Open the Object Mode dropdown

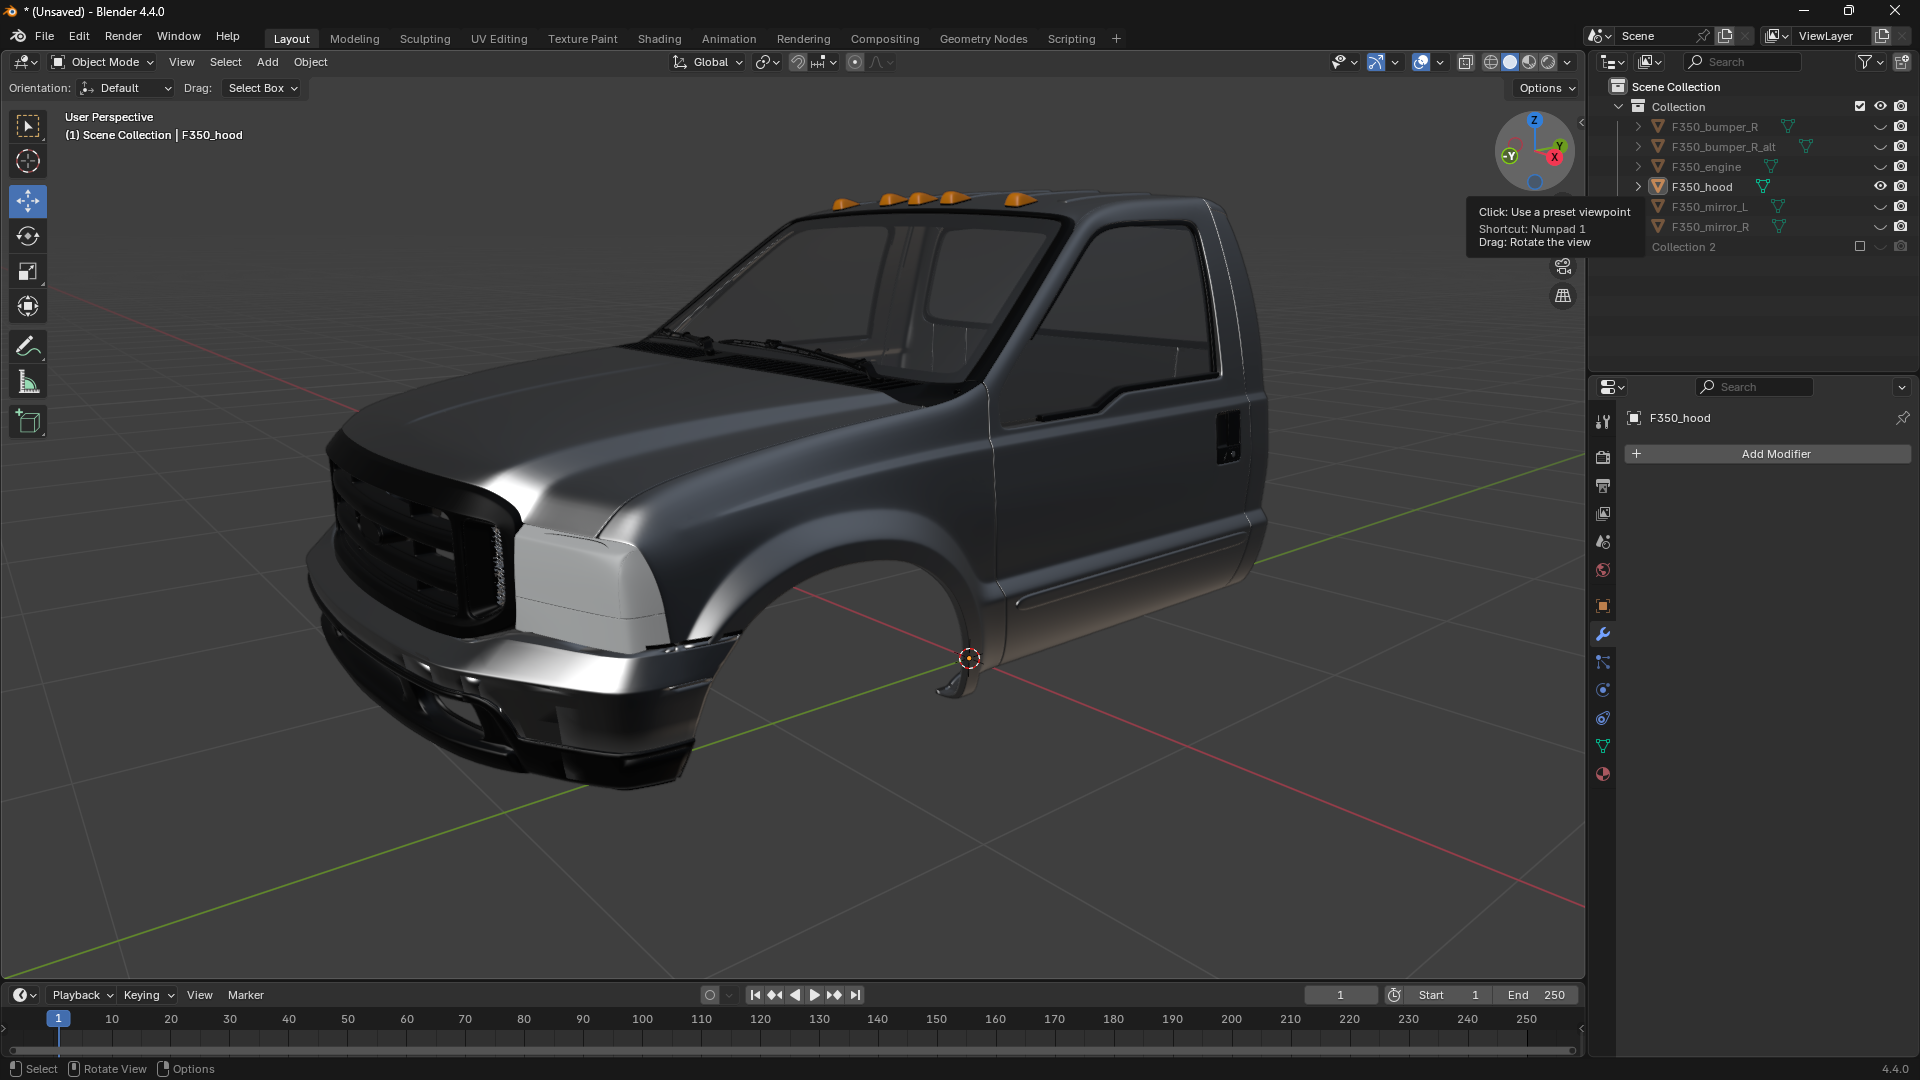tap(103, 62)
